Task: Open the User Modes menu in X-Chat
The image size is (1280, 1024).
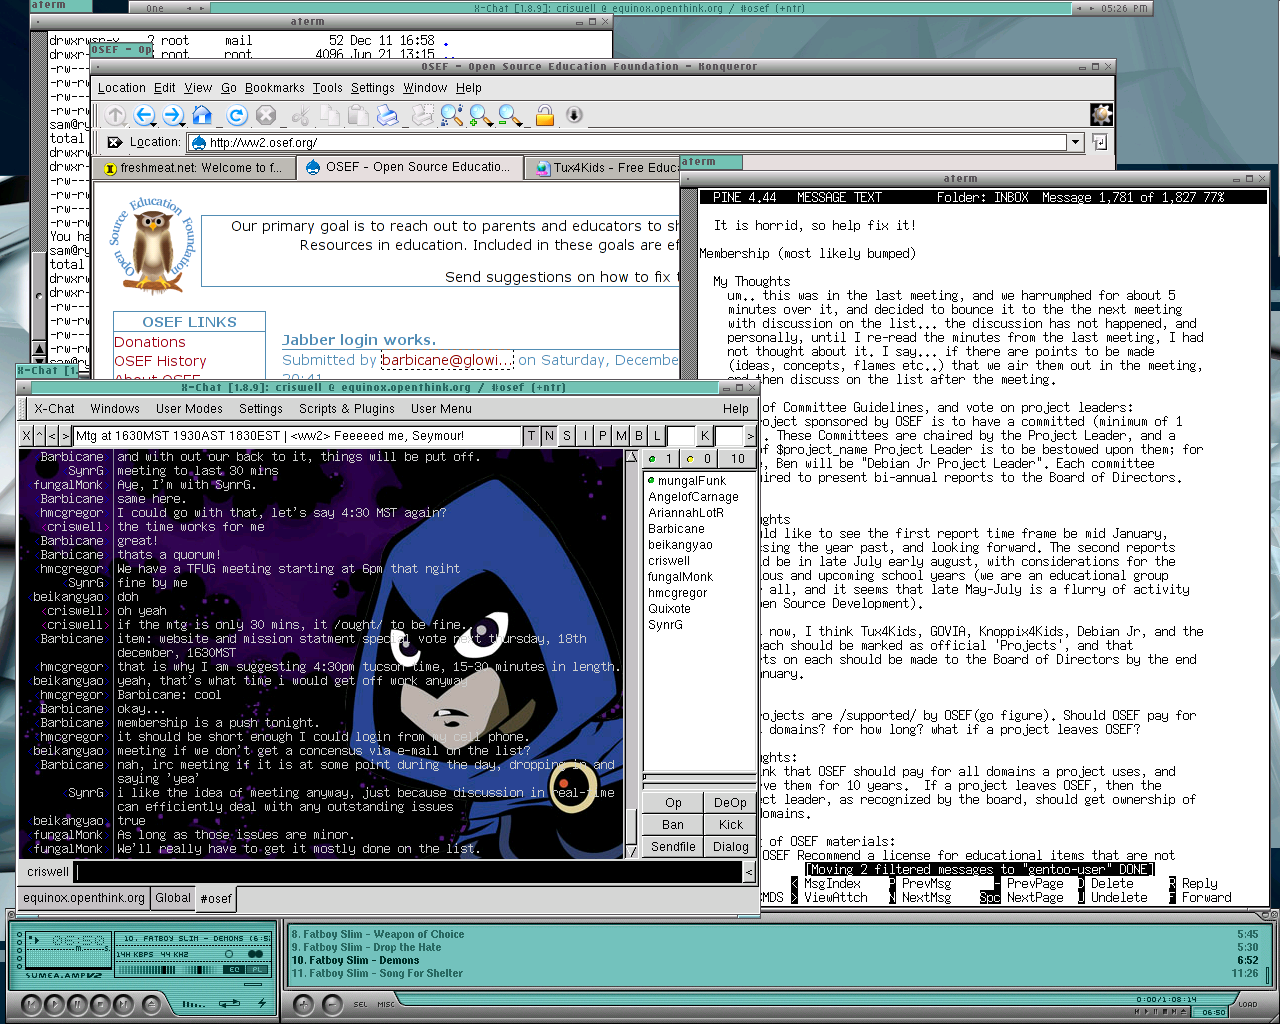Action: point(189,408)
